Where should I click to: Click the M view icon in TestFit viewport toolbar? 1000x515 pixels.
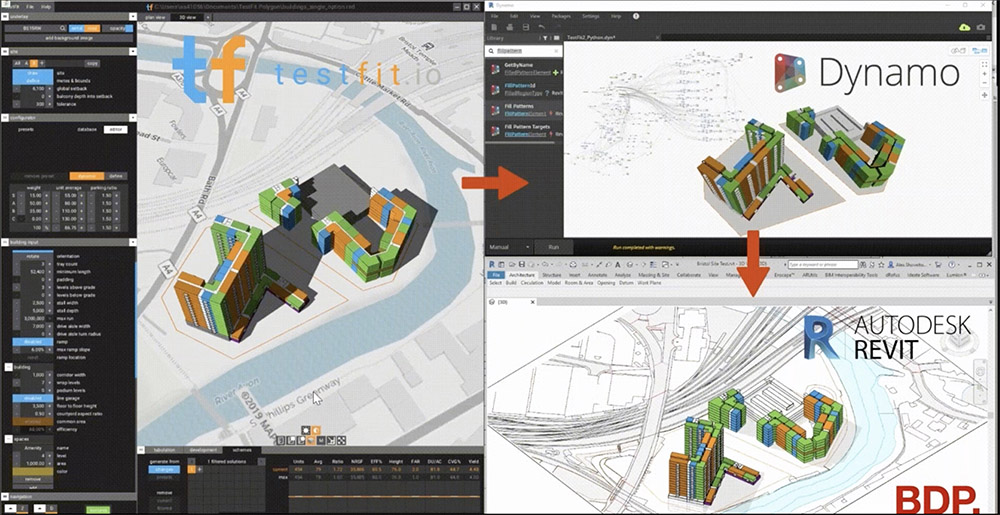[321, 440]
